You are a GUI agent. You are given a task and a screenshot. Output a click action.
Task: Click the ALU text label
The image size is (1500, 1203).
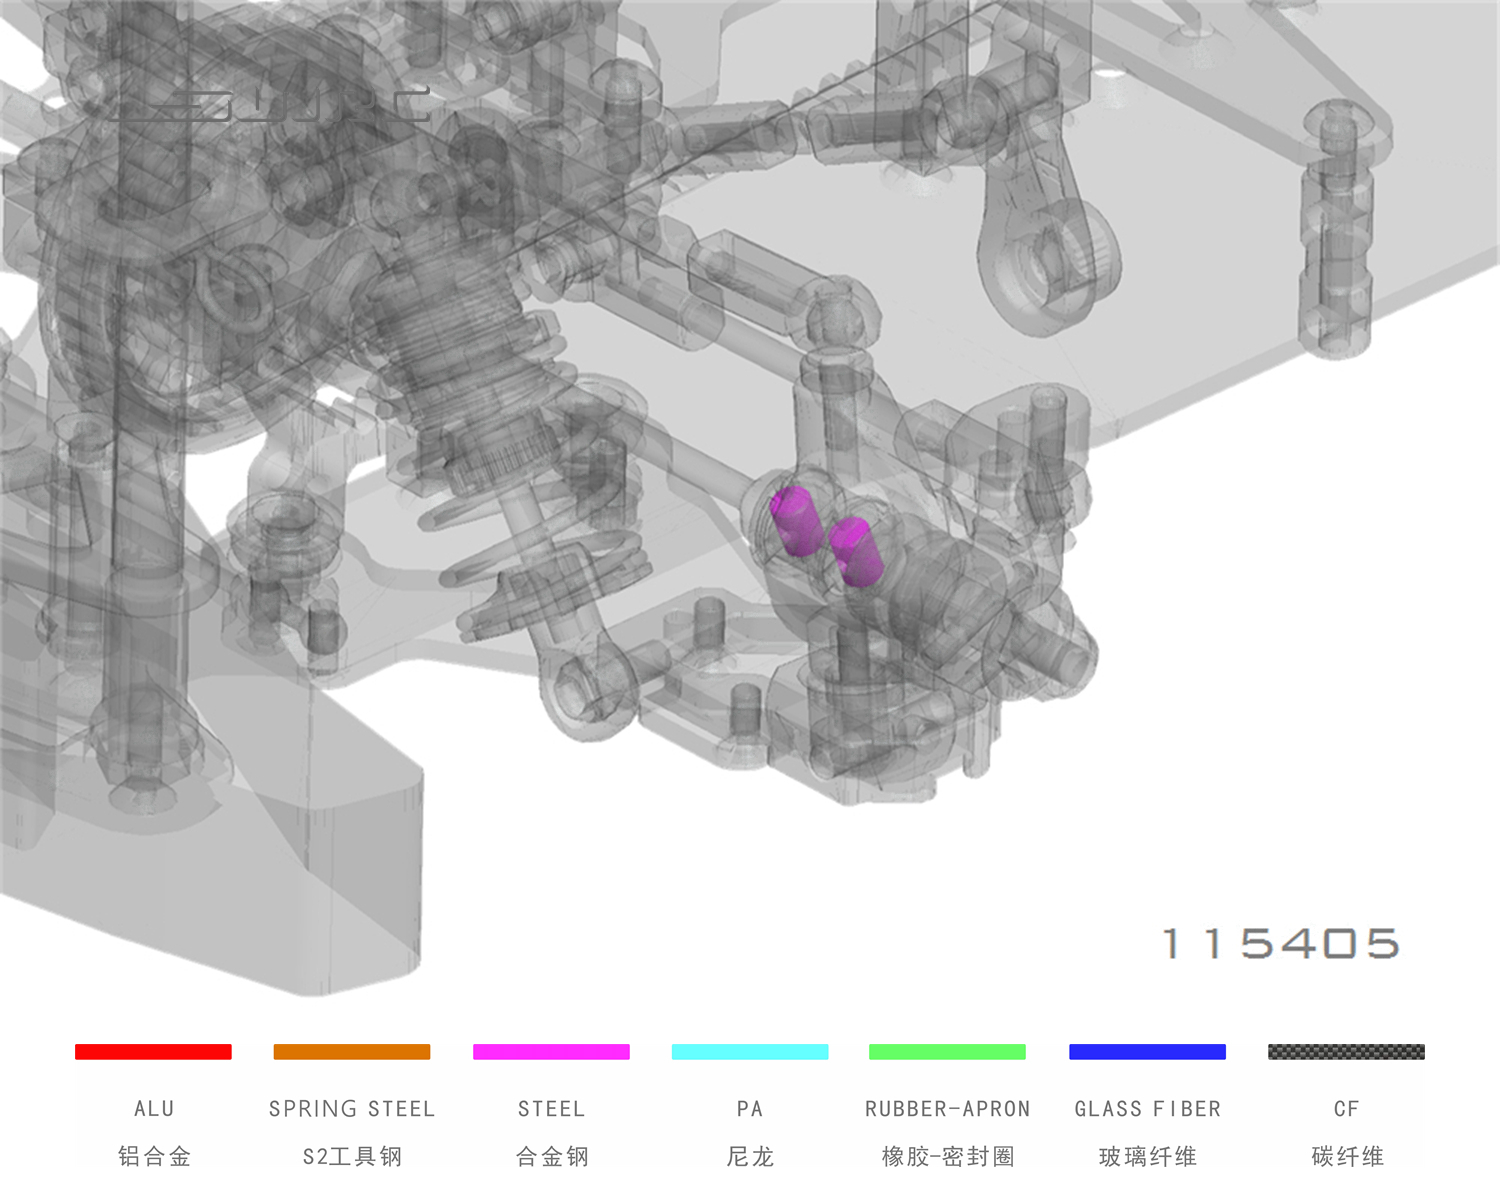click(154, 1109)
